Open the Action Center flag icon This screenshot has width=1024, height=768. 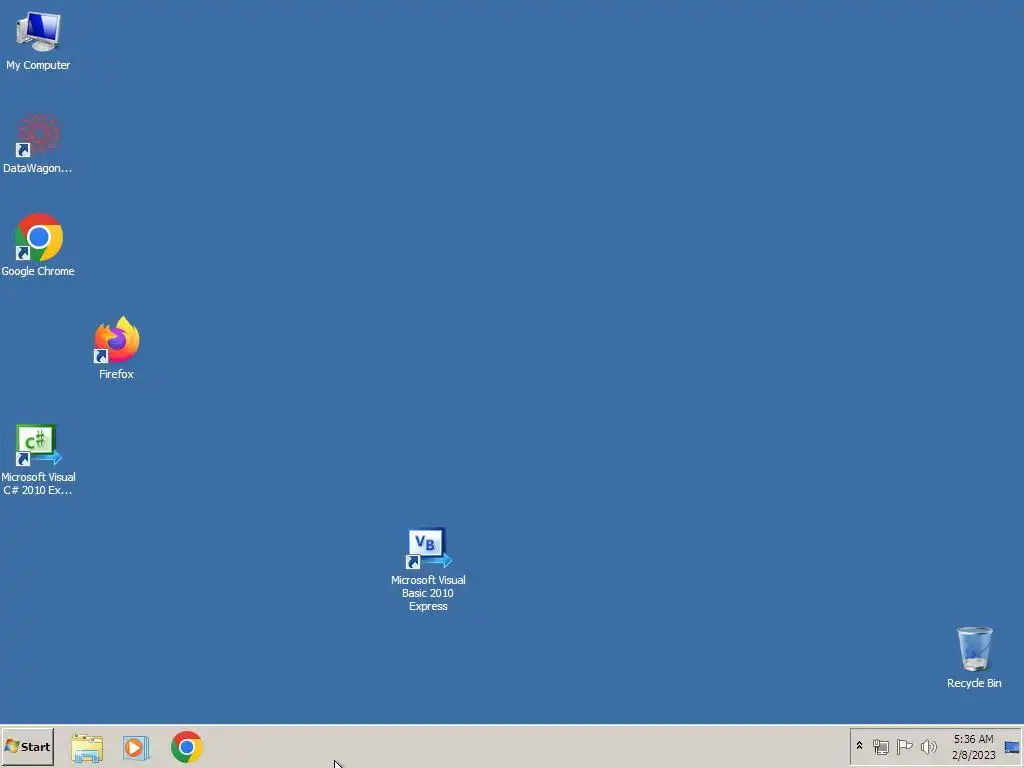coord(904,746)
